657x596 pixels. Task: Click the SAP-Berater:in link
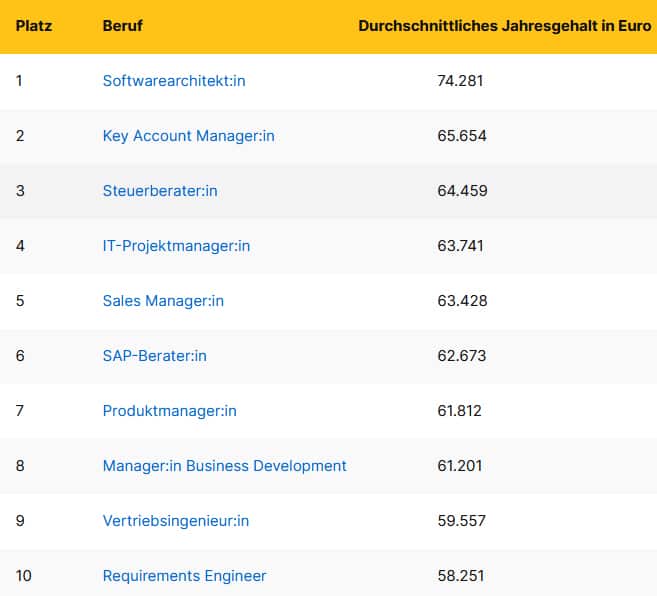[x=155, y=356]
